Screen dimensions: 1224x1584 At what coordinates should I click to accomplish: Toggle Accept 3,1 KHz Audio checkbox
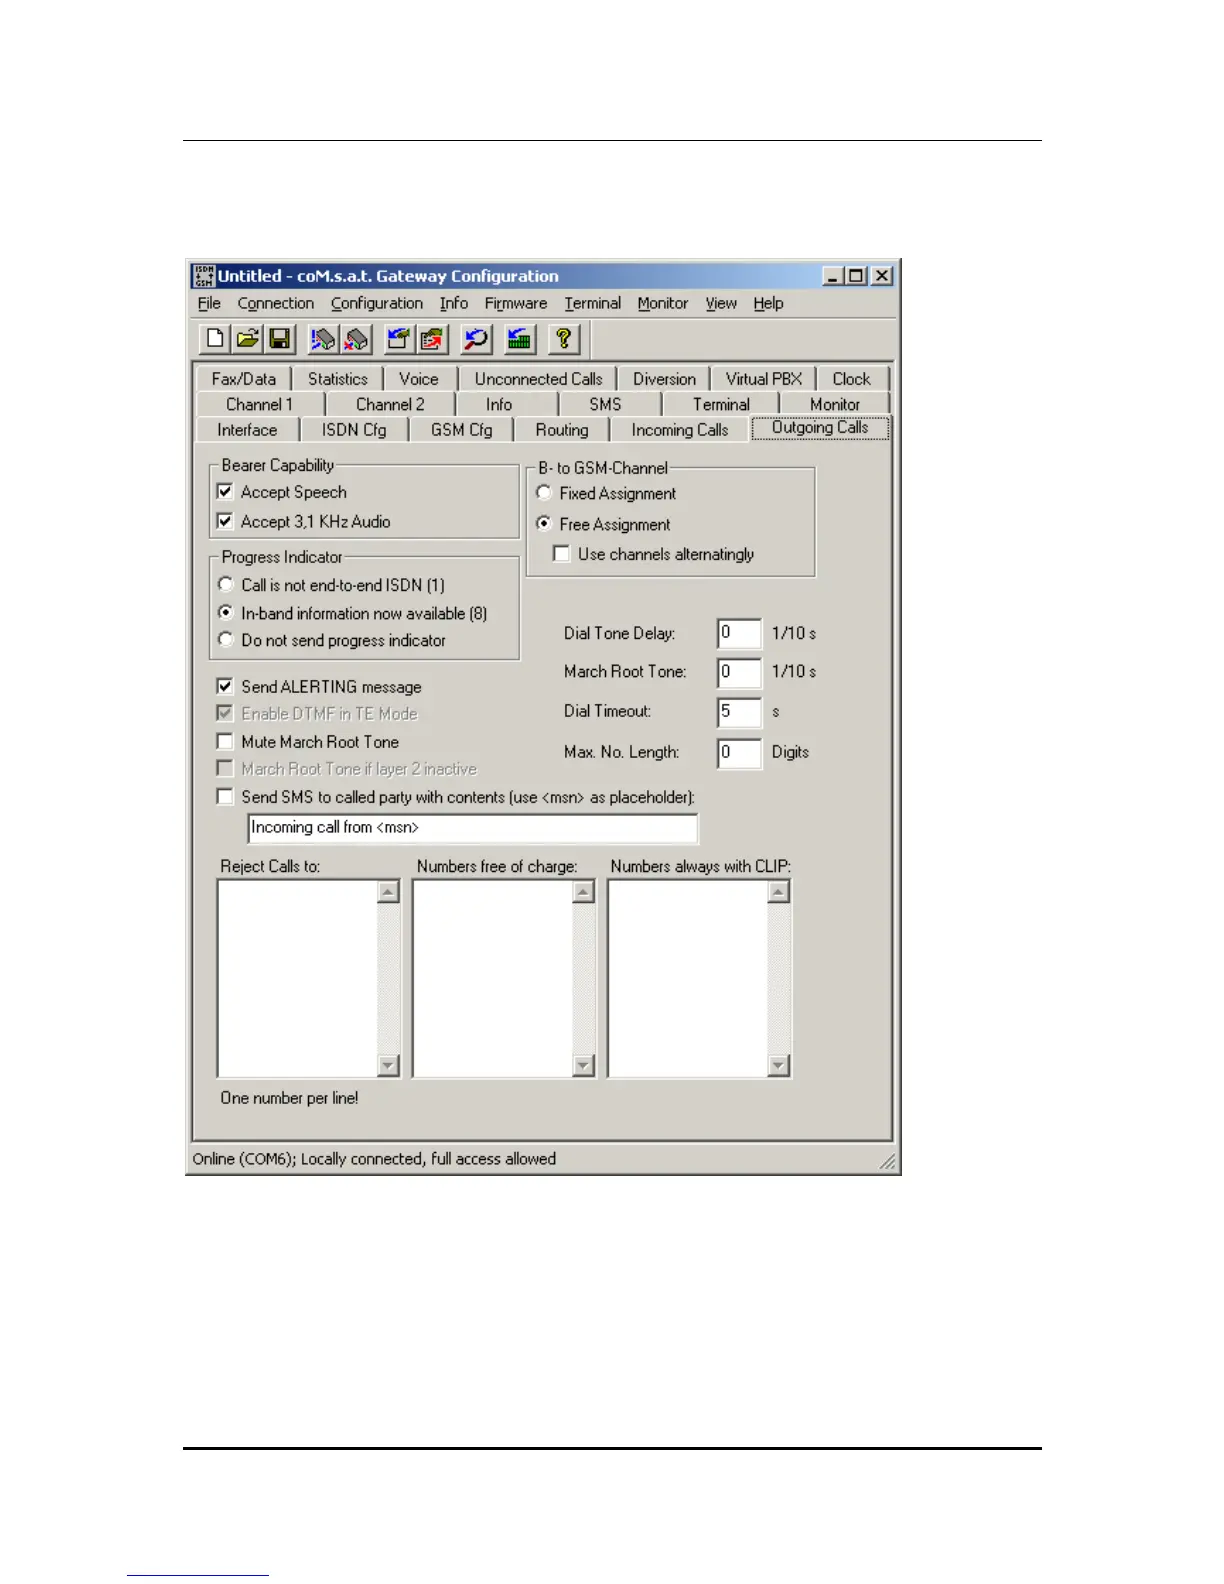tap(225, 521)
